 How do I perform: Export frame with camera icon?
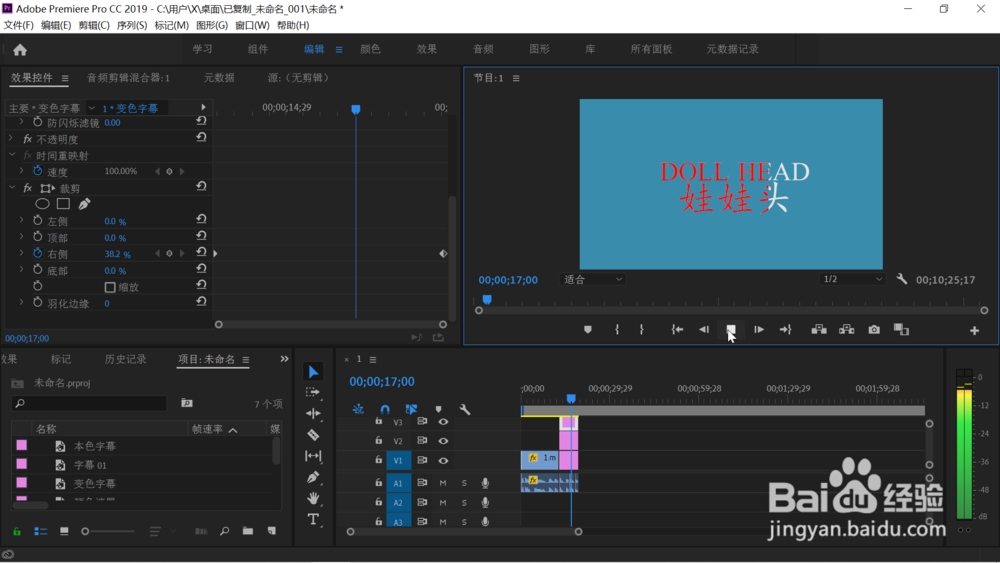(874, 330)
